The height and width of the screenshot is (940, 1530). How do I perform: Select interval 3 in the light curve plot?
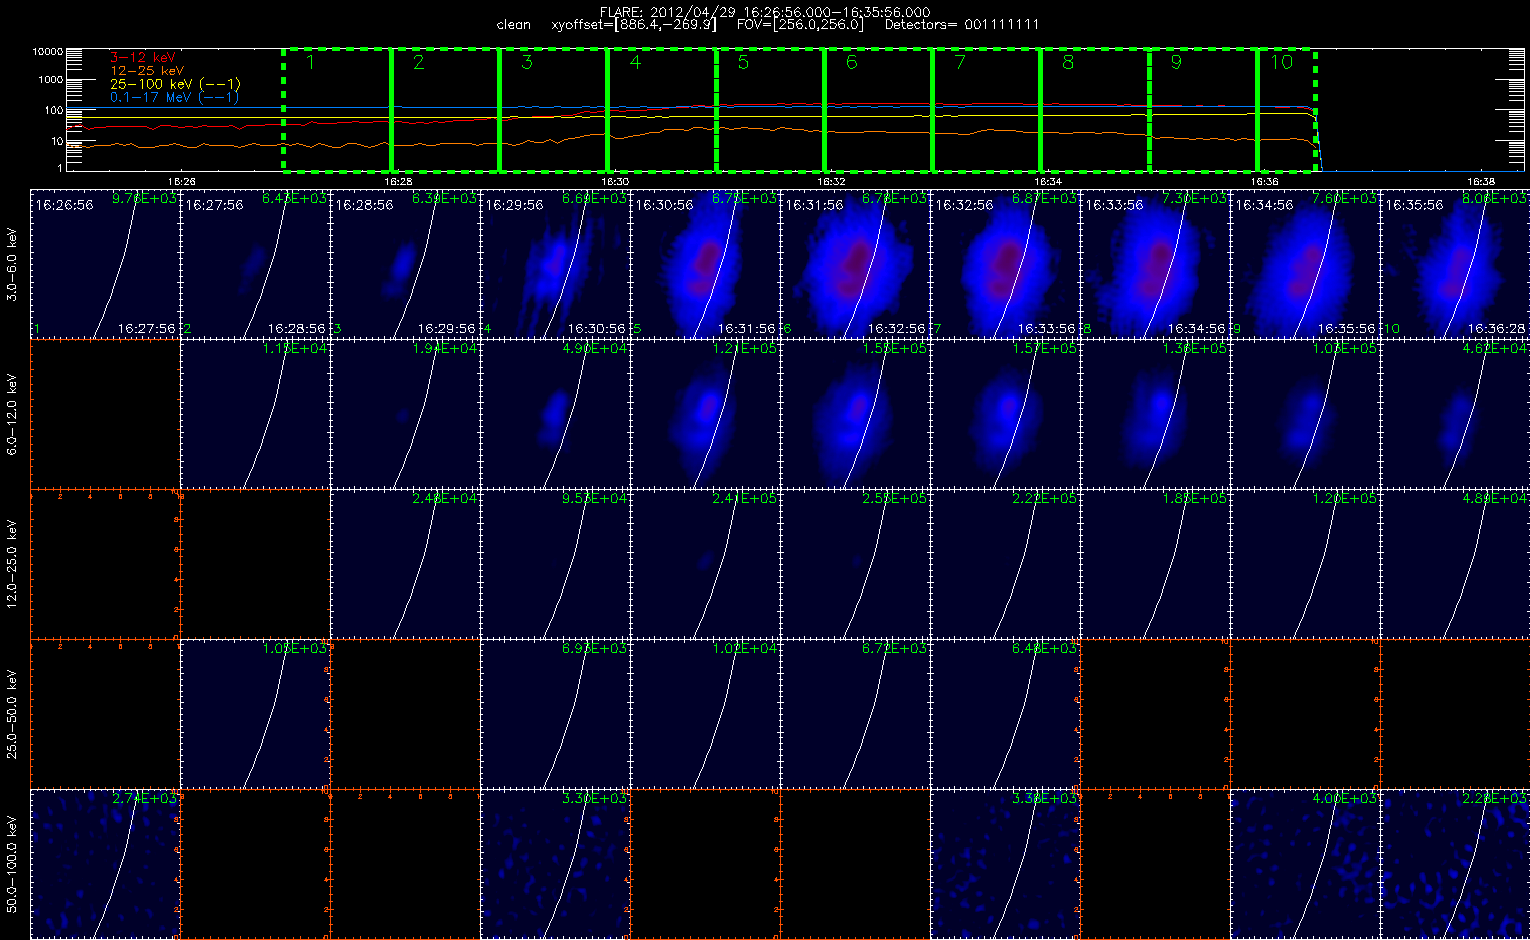(553, 110)
